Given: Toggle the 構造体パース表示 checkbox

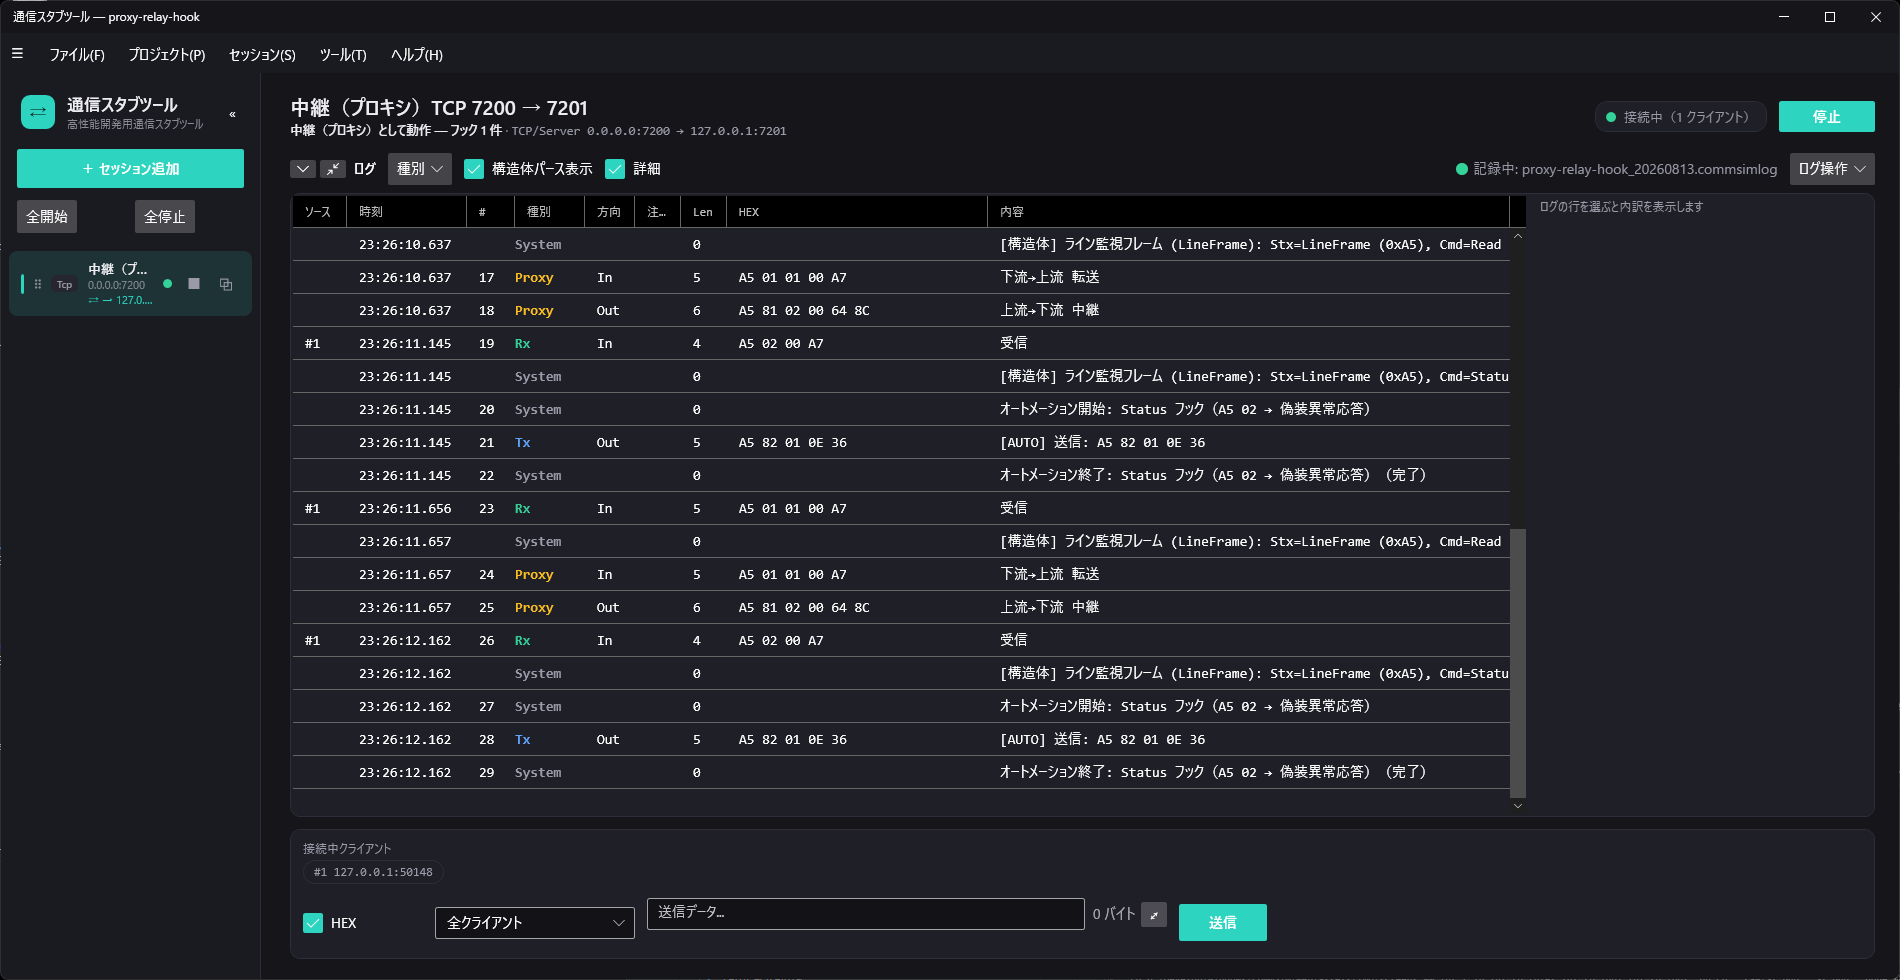Looking at the screenshot, I should pos(474,169).
